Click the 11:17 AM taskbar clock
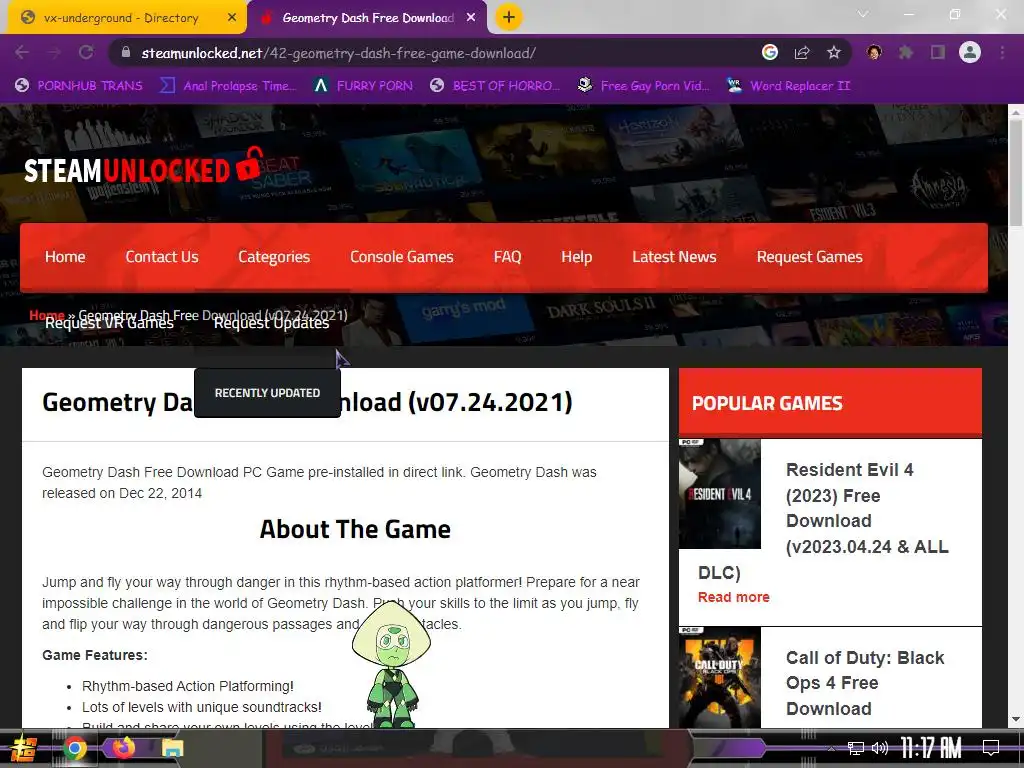 point(931,748)
